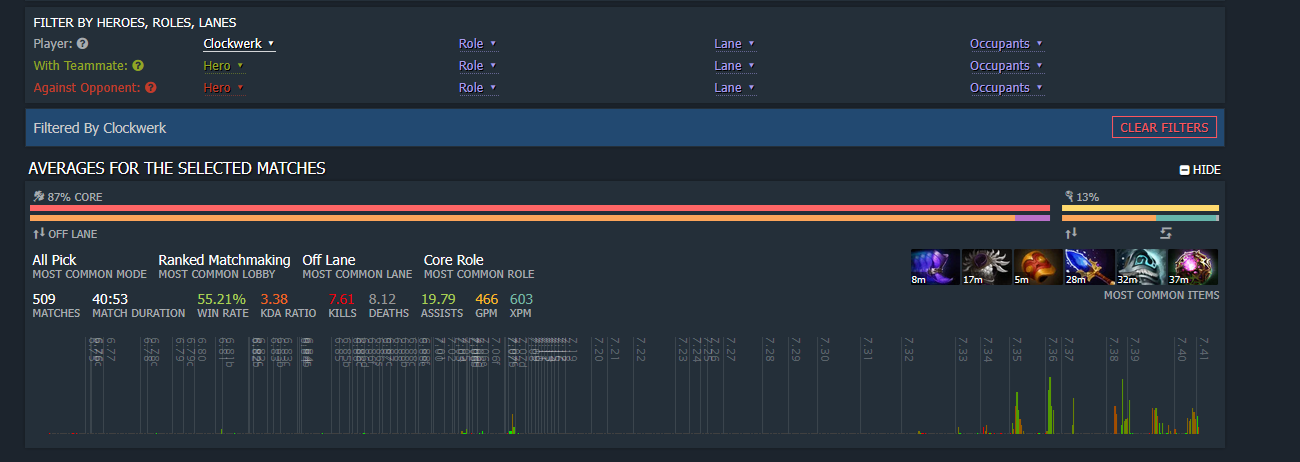Click the 7.41 patch timeline marker
The image size is (1300, 462).
[x=1204, y=349]
